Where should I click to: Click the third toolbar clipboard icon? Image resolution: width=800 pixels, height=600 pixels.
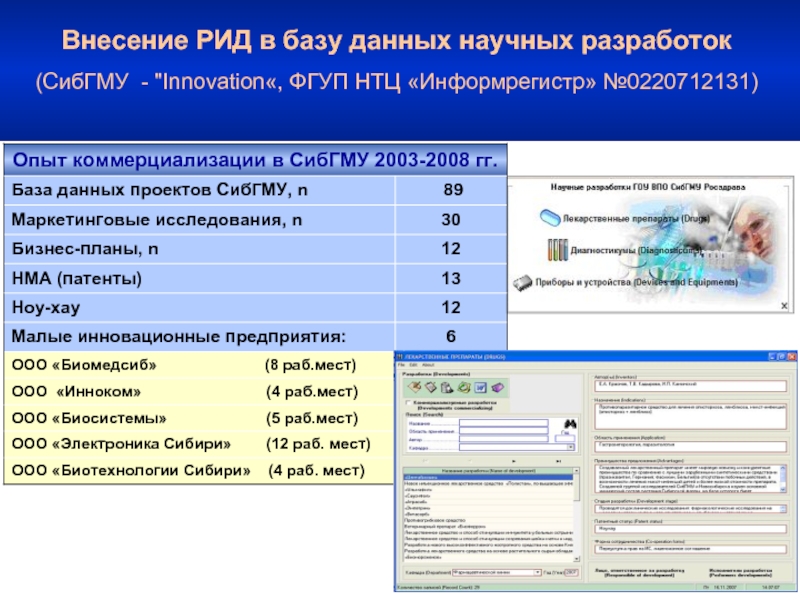[447, 387]
